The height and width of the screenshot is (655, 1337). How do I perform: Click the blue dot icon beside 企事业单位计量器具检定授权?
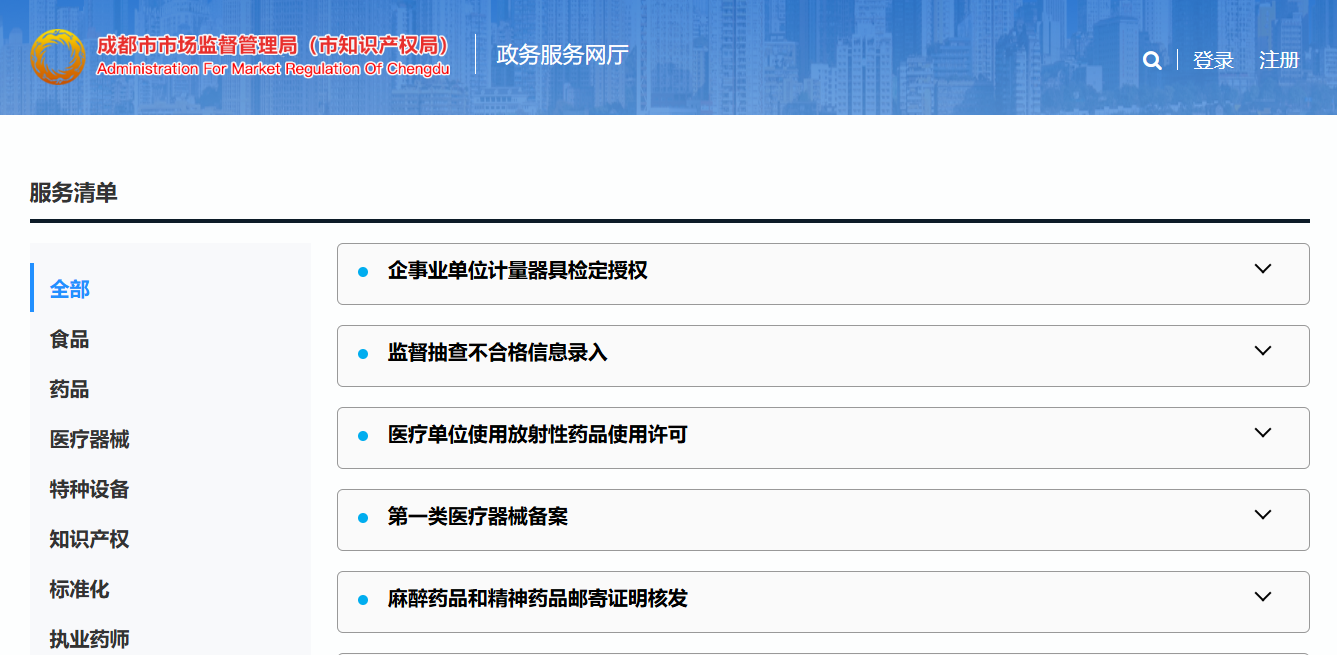(x=362, y=271)
